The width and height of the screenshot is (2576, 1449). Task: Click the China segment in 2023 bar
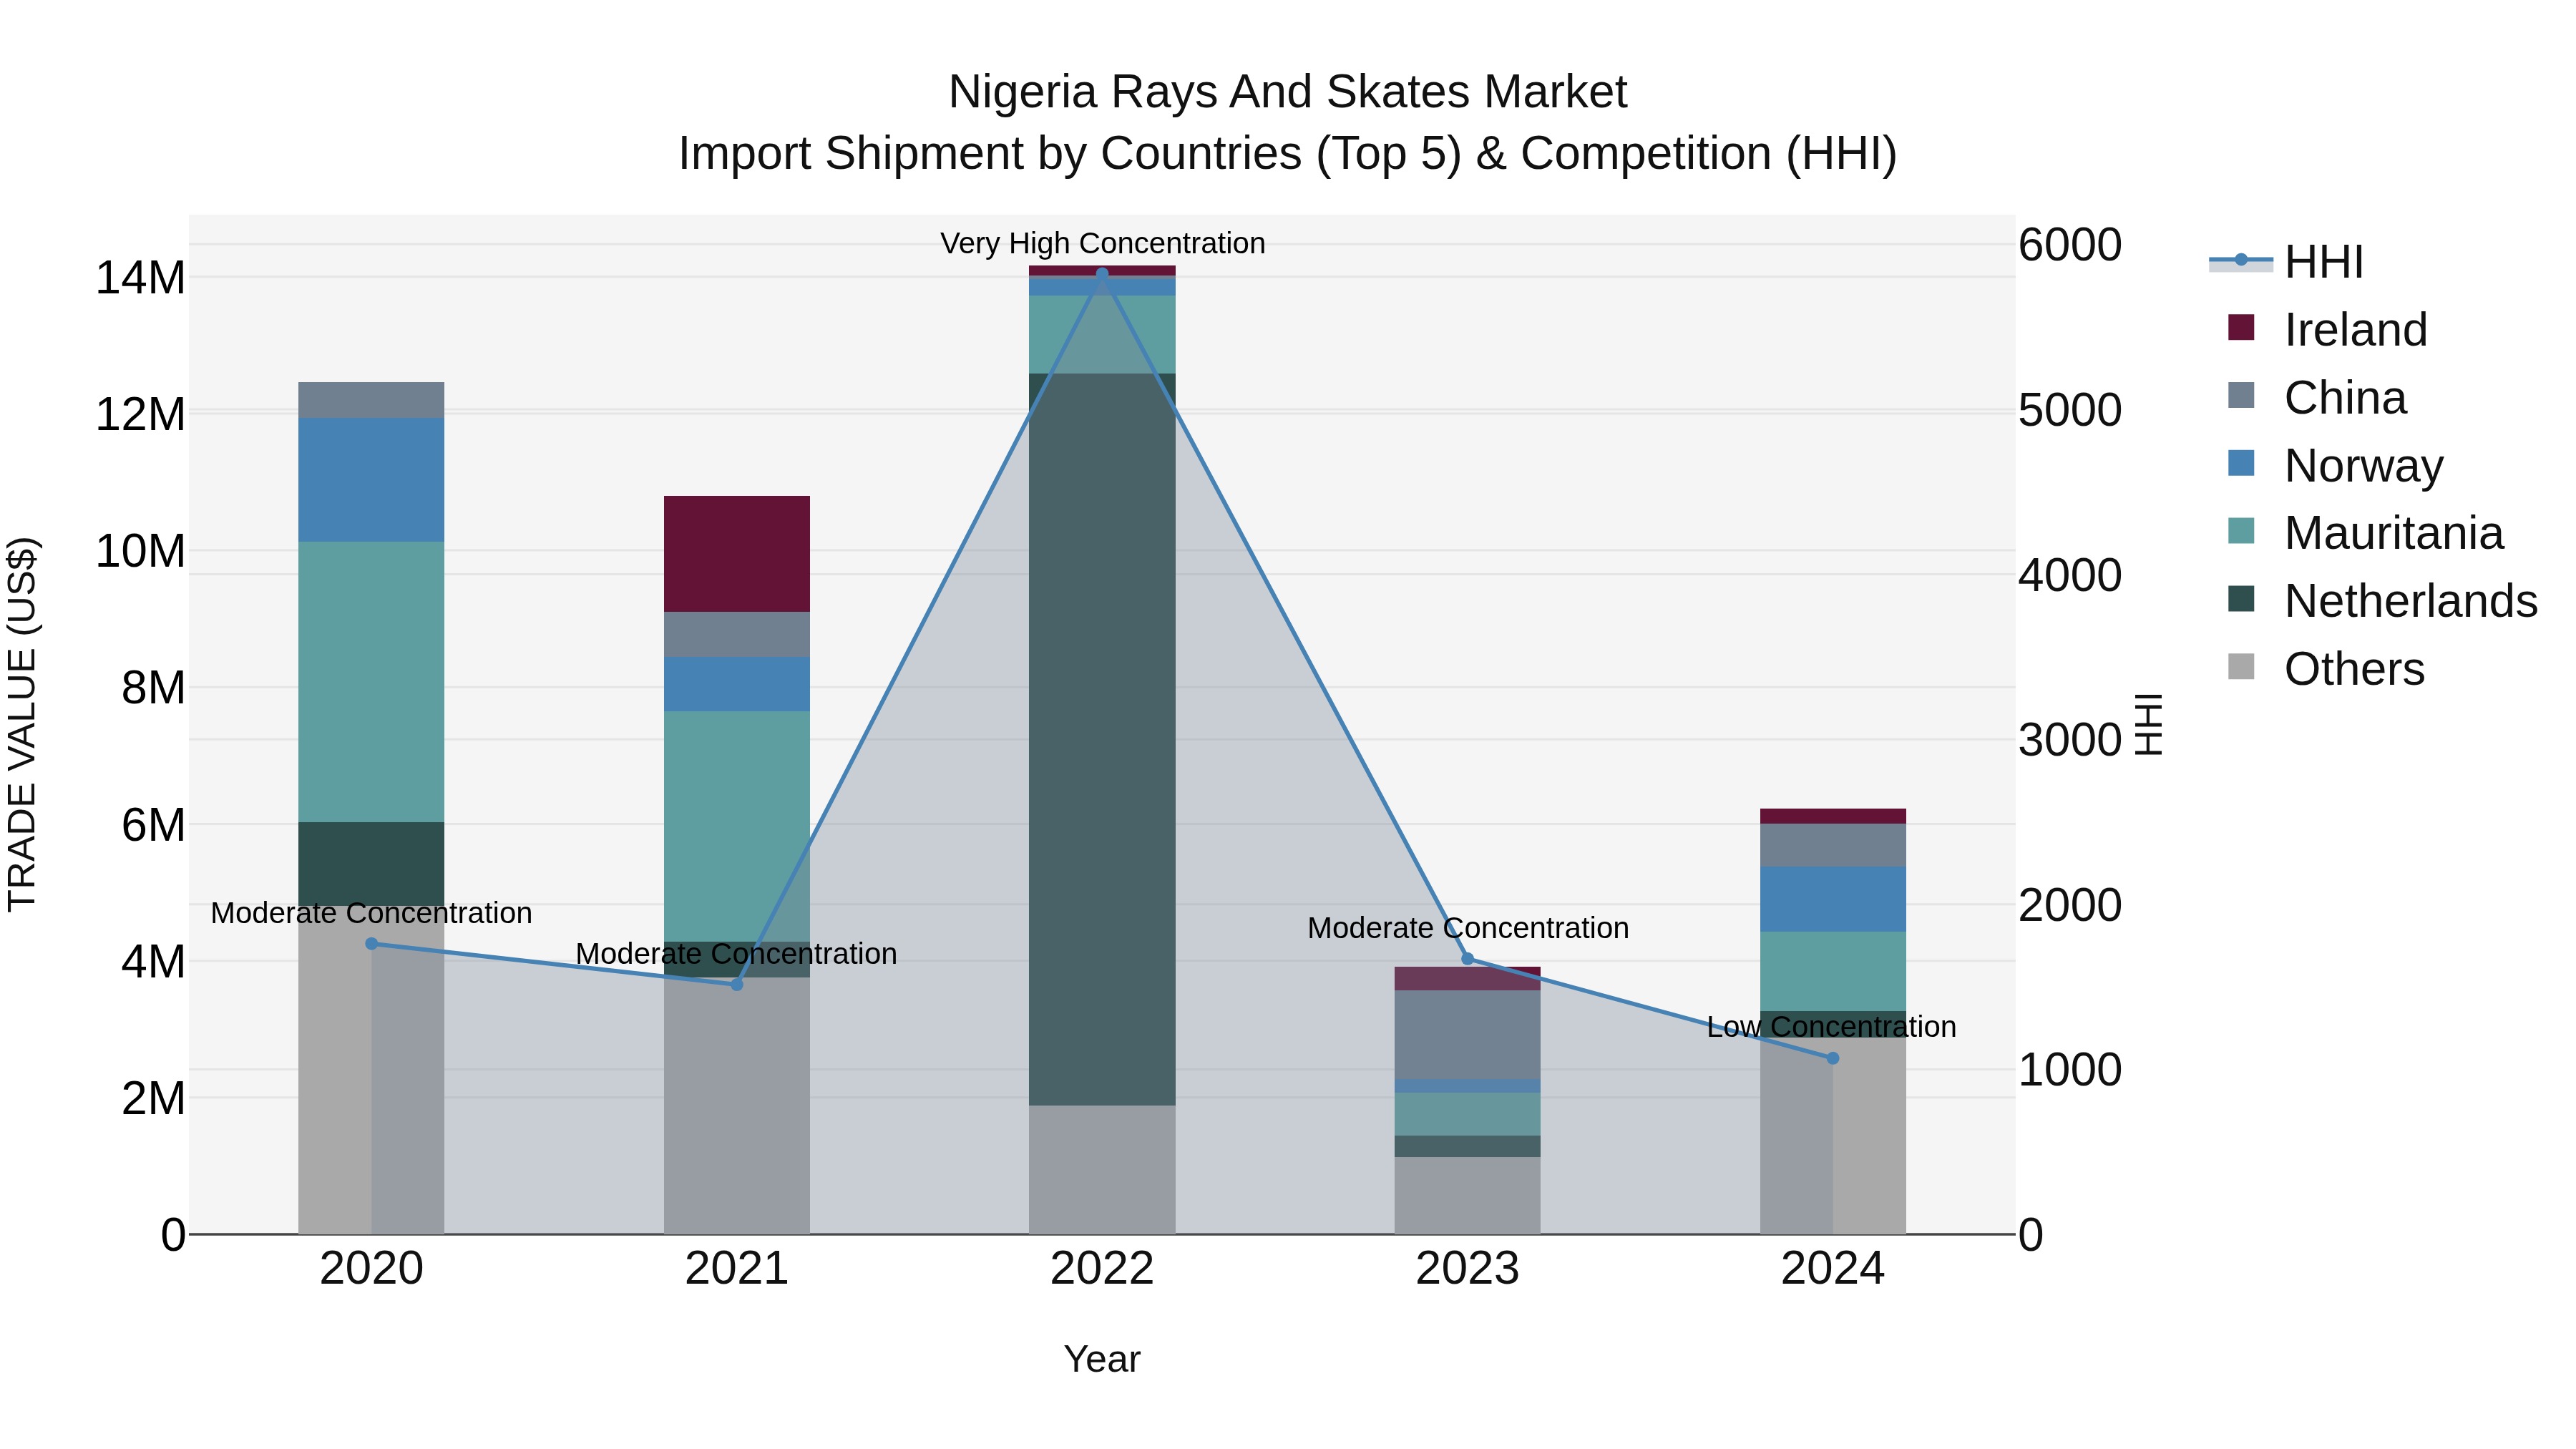1468,1035
